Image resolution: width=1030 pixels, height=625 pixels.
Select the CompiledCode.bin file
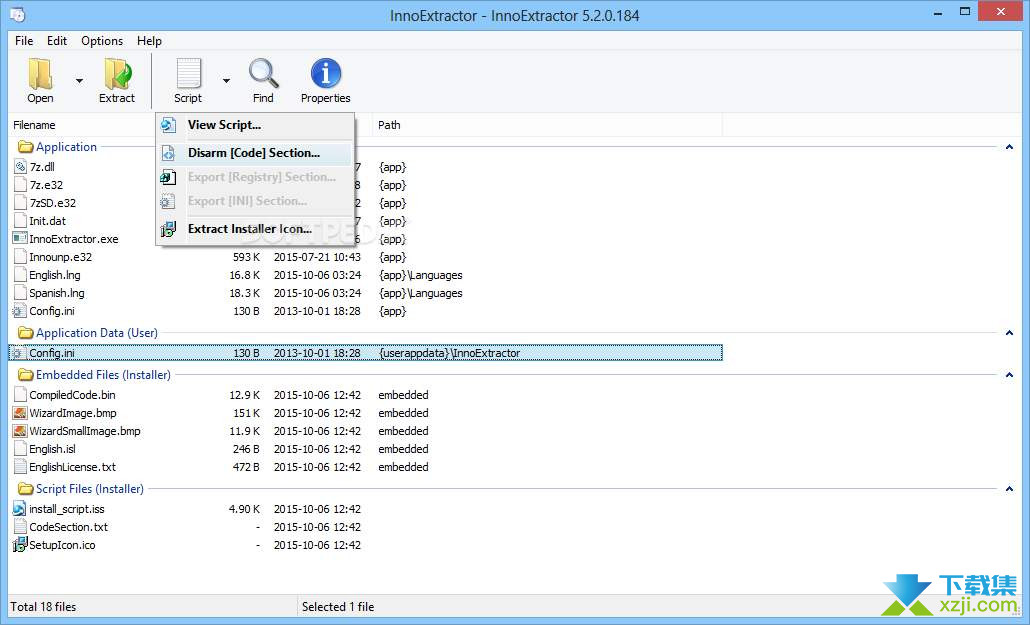[72, 396]
